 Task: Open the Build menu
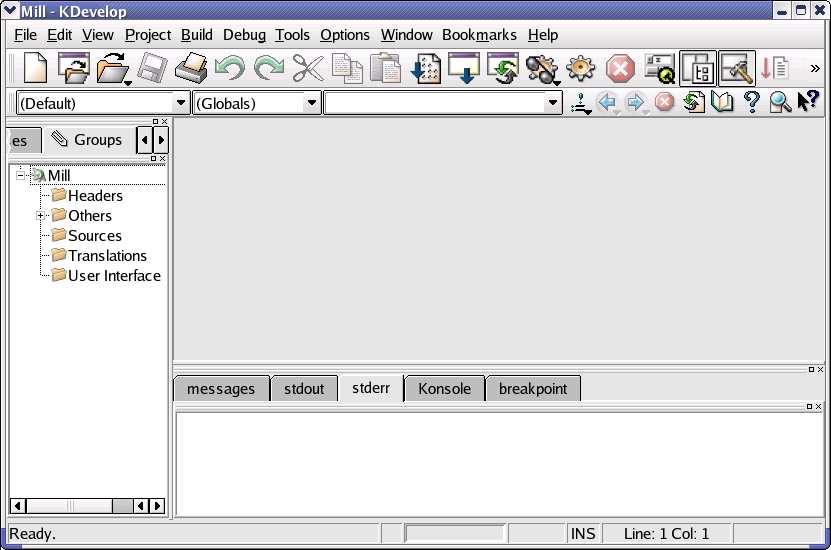(197, 35)
